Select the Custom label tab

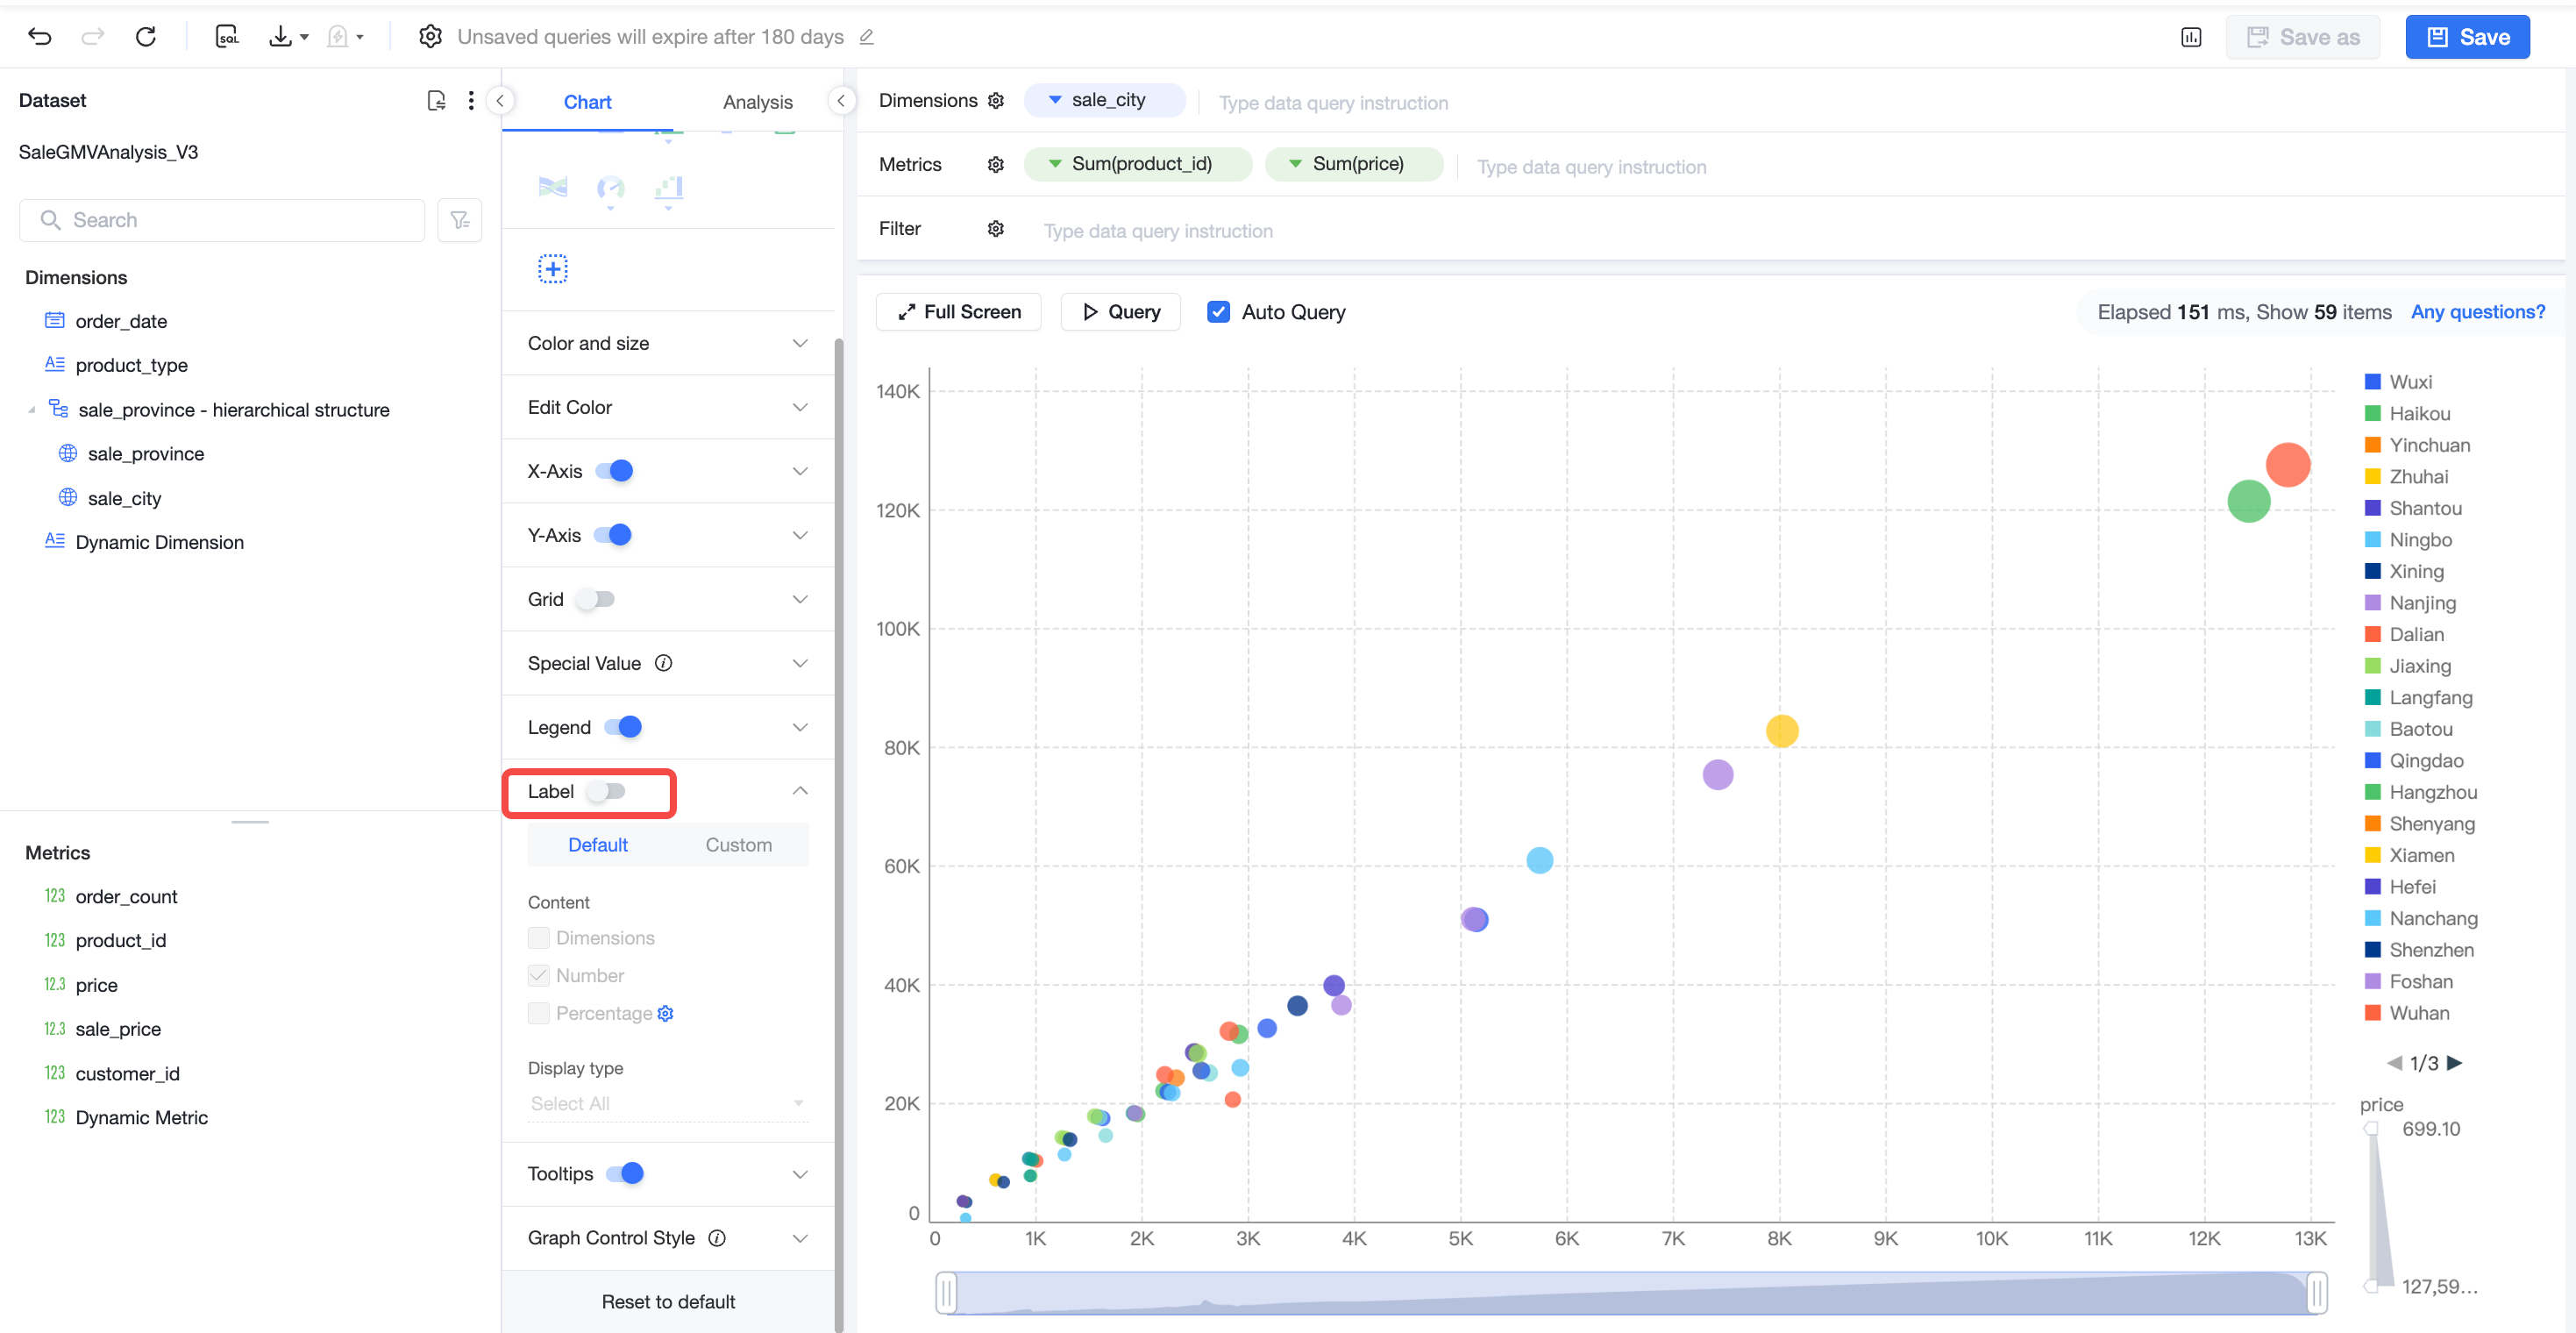(x=738, y=845)
